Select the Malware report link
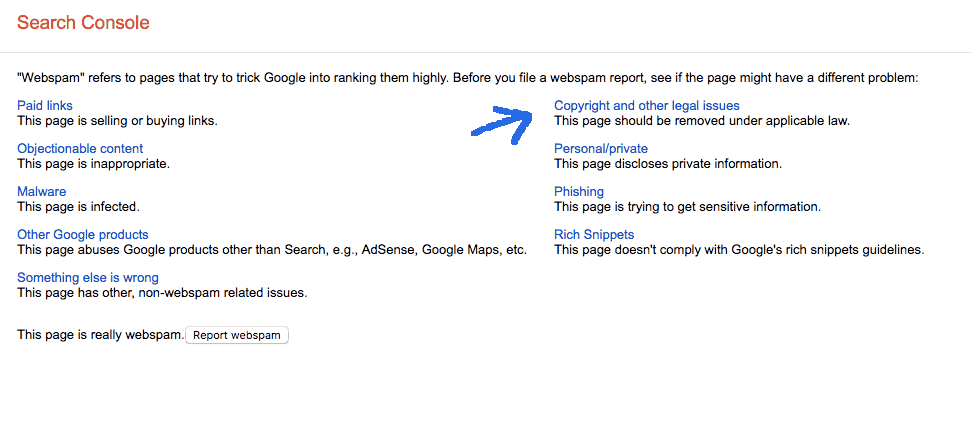Screen dimensions: 972x436 coord(42,192)
